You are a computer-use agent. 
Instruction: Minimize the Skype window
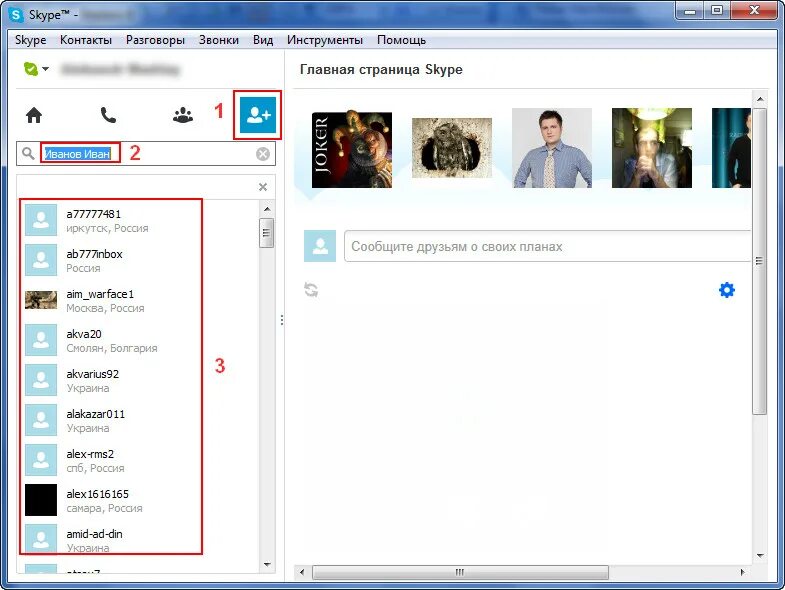(690, 11)
